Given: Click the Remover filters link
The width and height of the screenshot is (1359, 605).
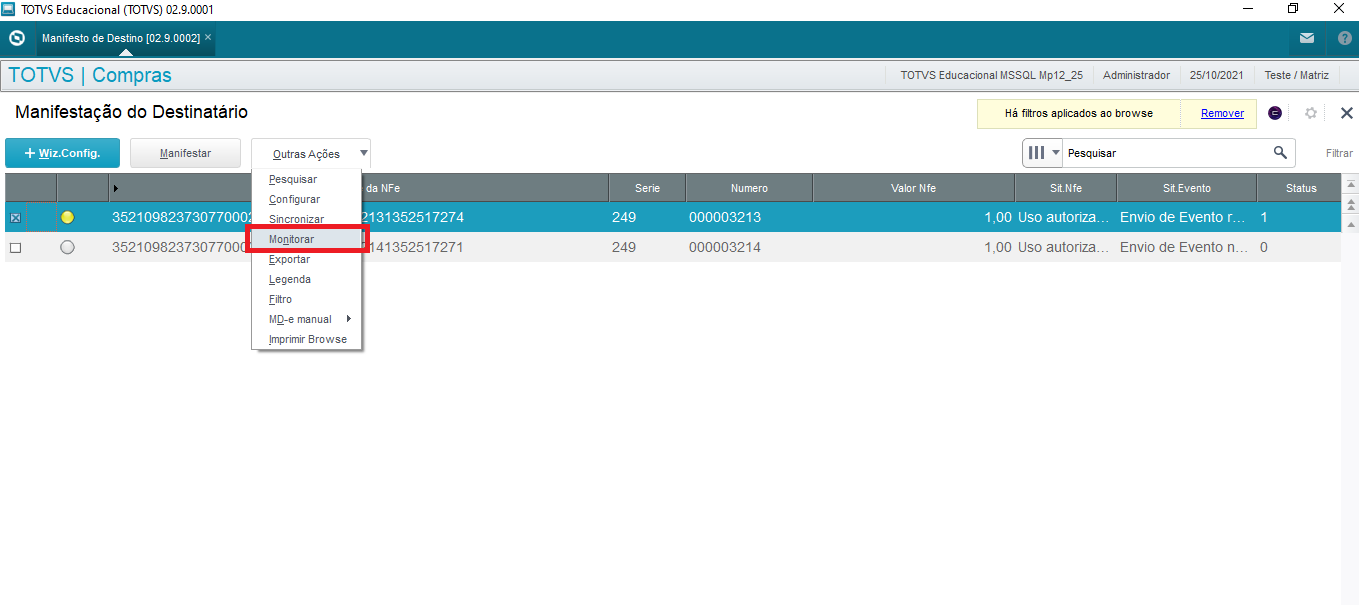Looking at the screenshot, I should tap(1222, 113).
